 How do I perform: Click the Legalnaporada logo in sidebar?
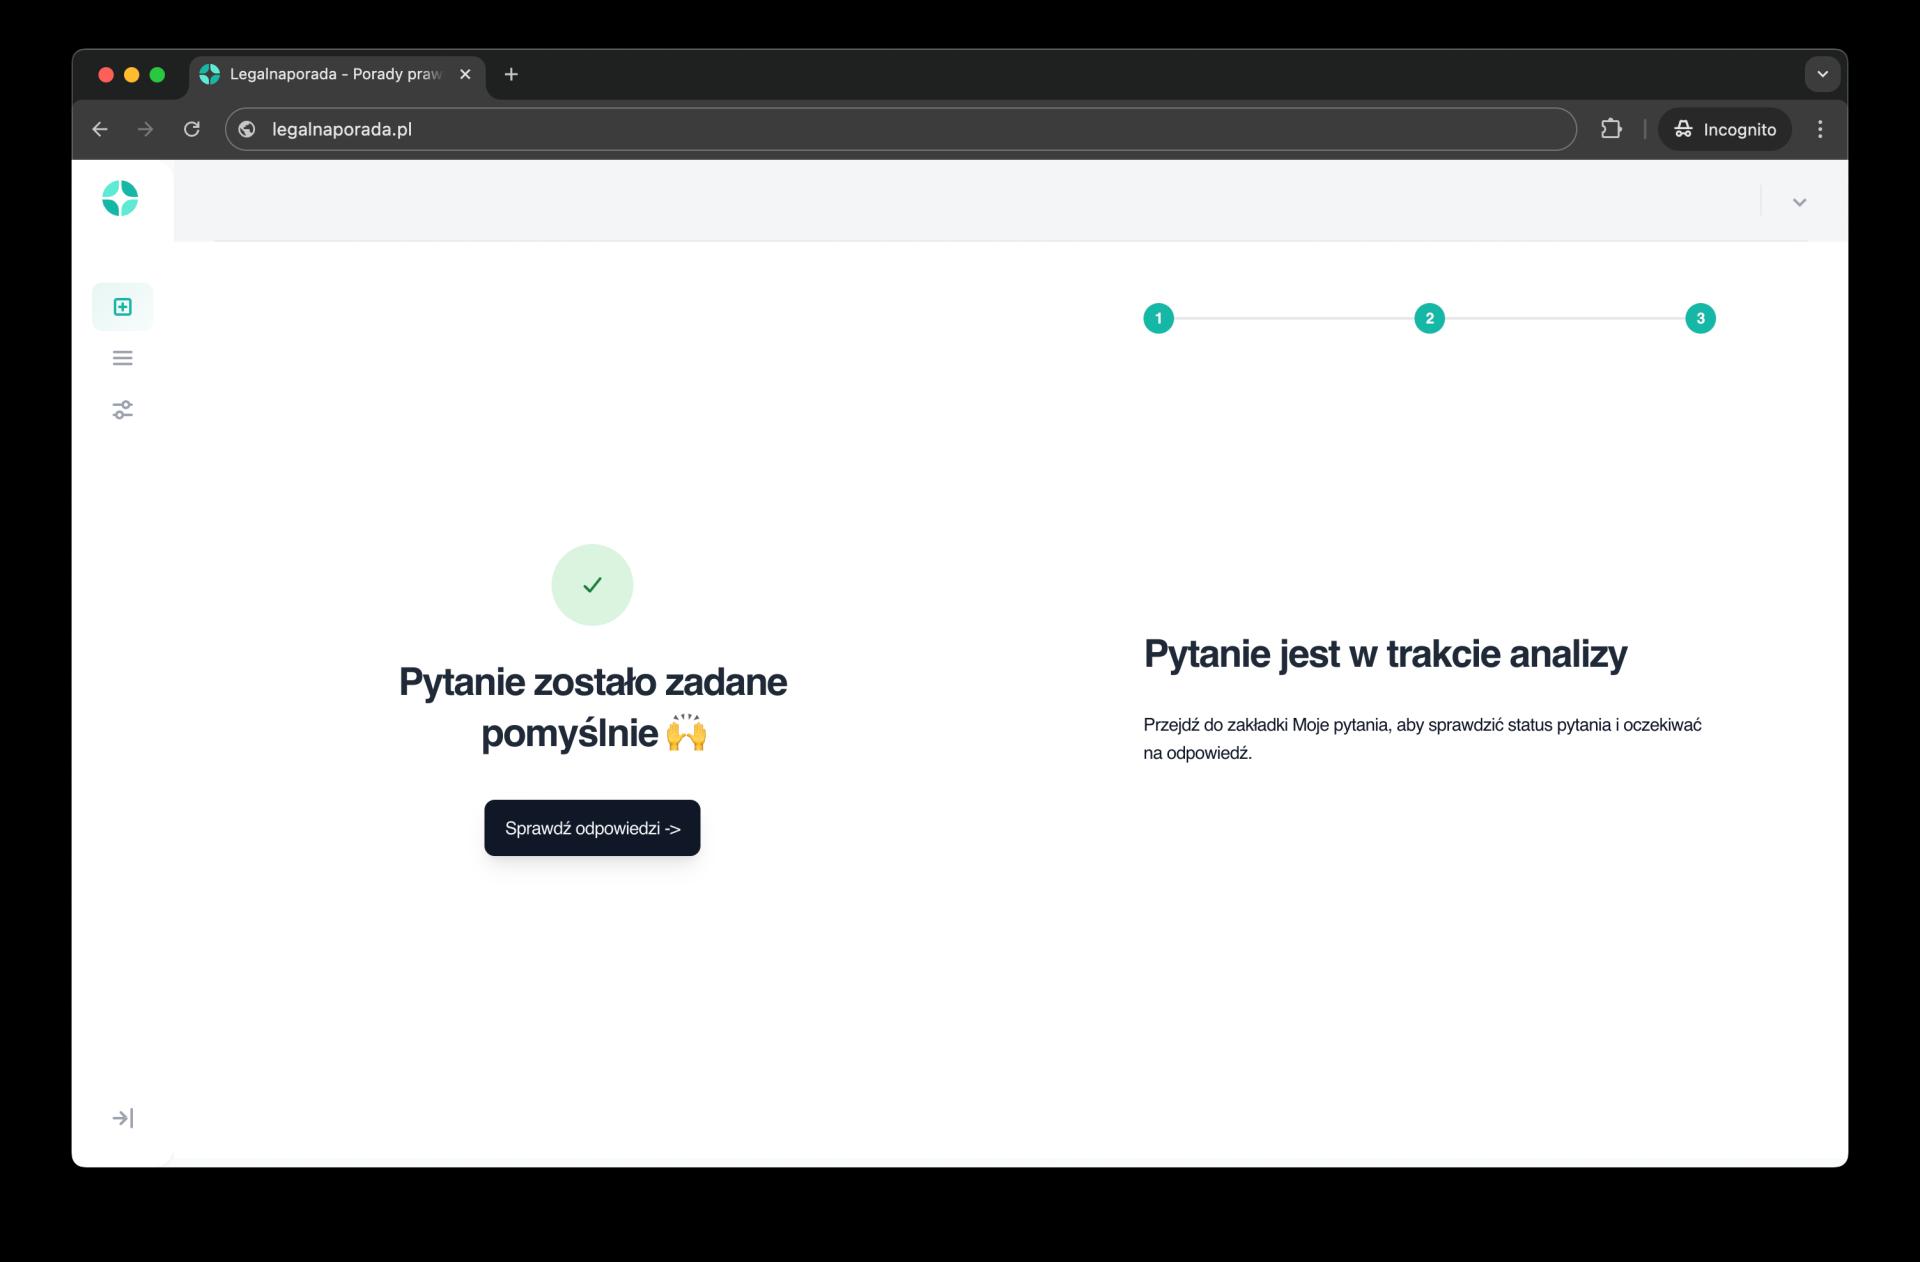[120, 198]
